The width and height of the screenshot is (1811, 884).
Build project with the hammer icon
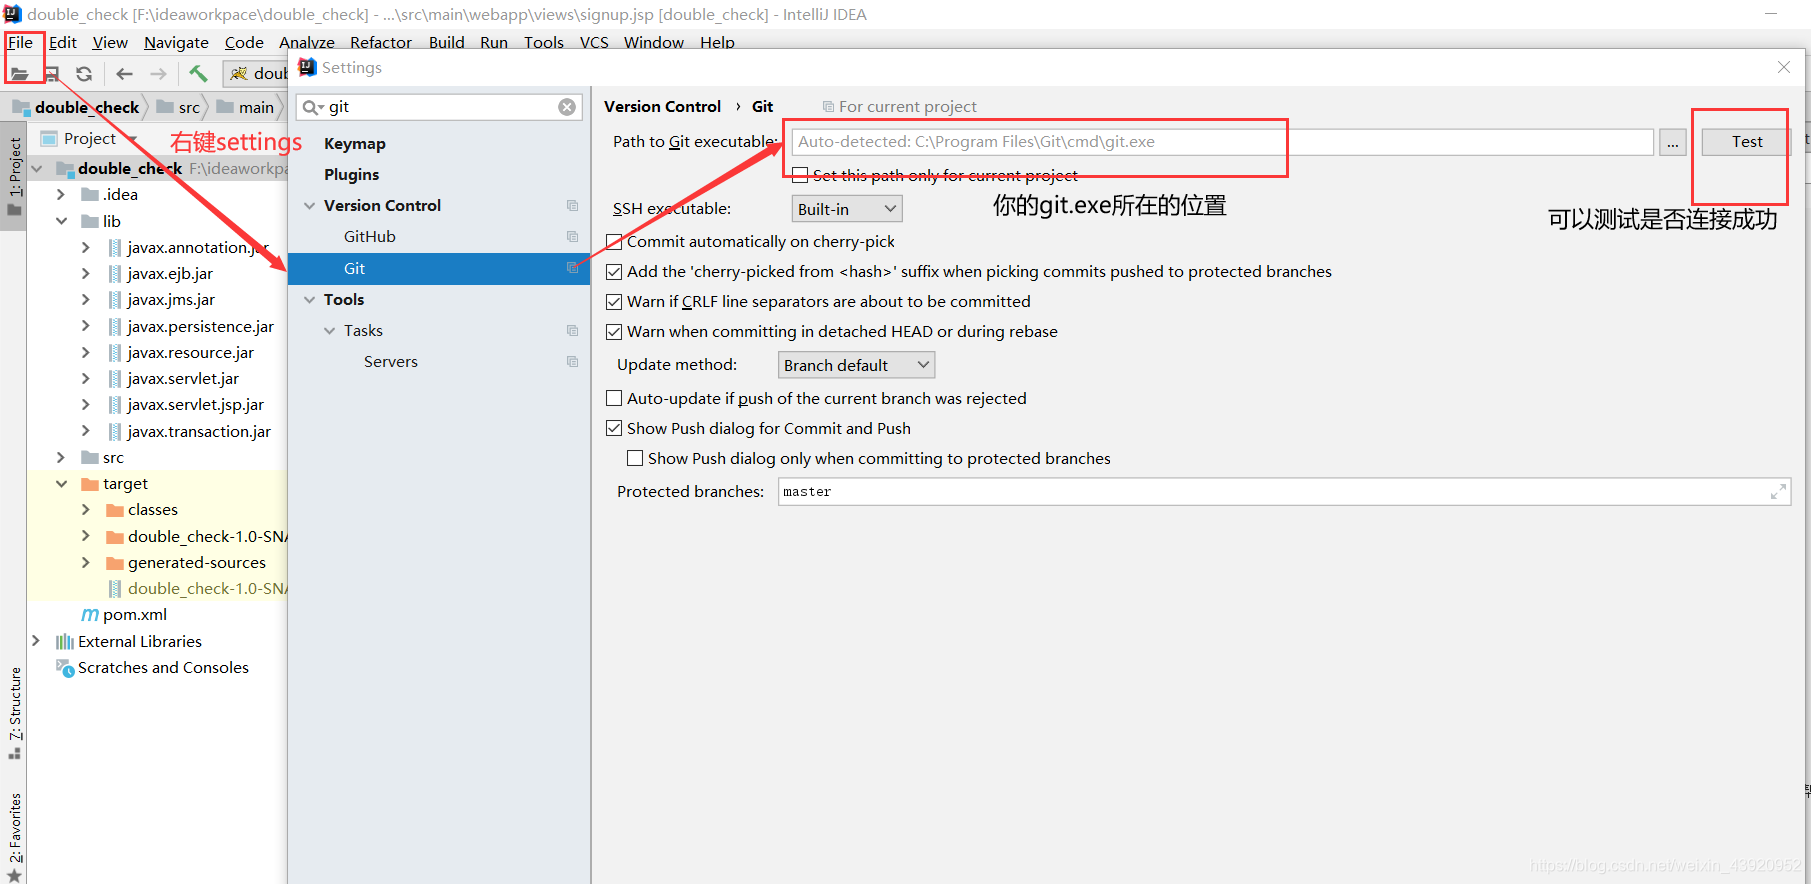click(198, 73)
